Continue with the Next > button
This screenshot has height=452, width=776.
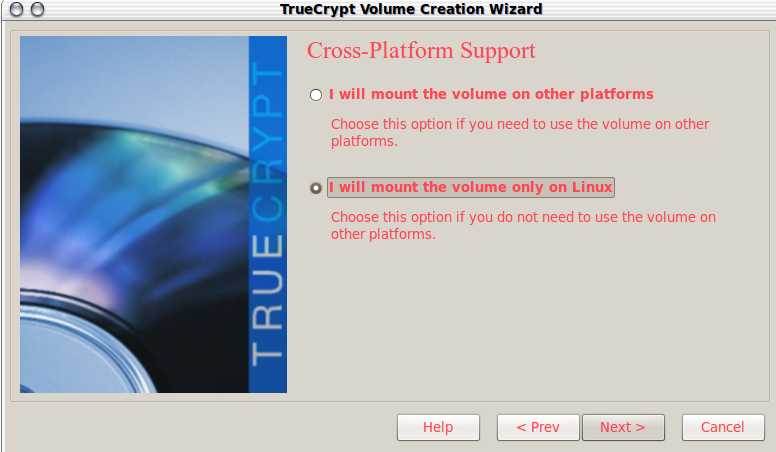click(x=623, y=427)
